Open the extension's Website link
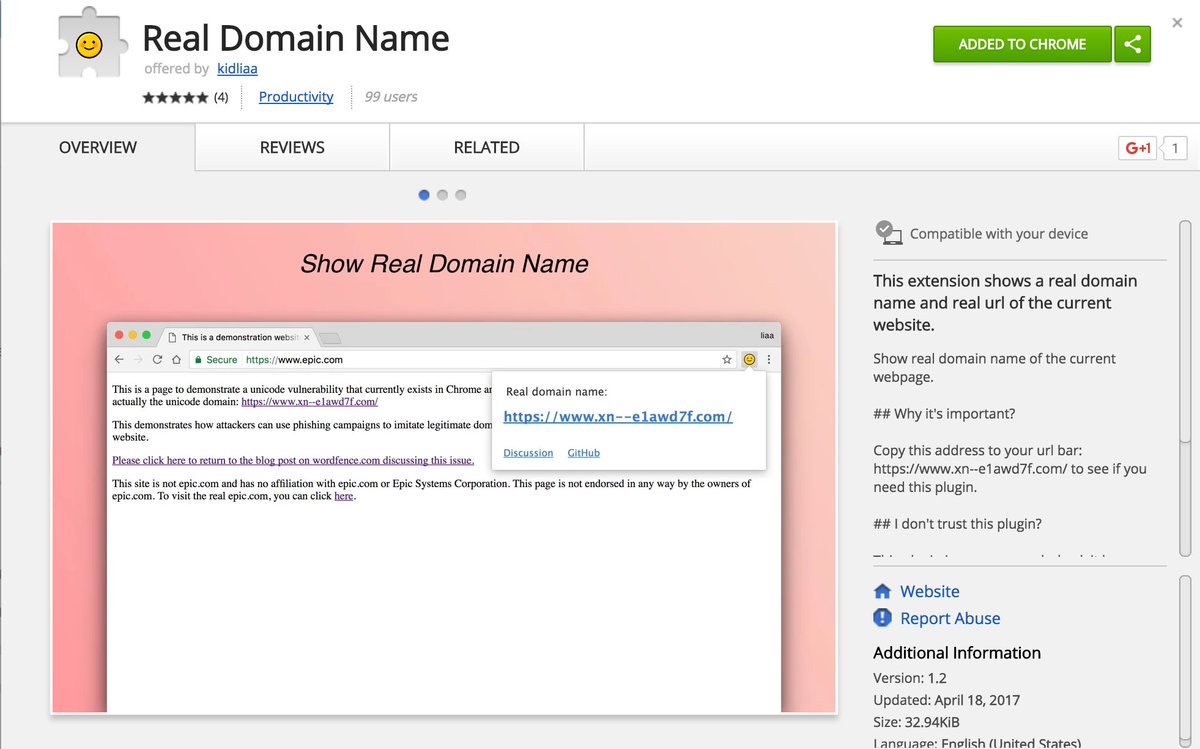The height and width of the screenshot is (749, 1200). 929,591
